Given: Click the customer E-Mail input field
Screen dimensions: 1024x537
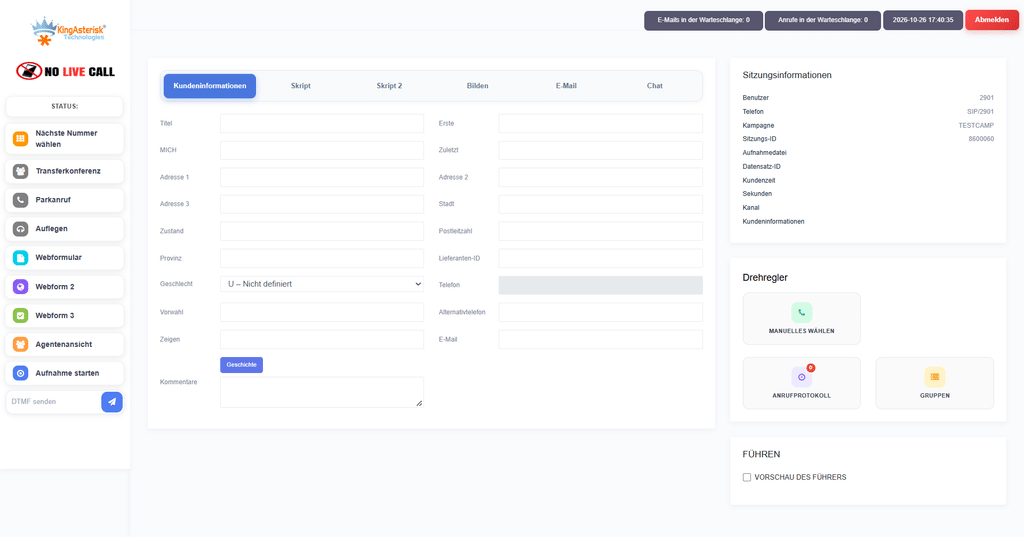Looking at the screenshot, I should point(600,339).
